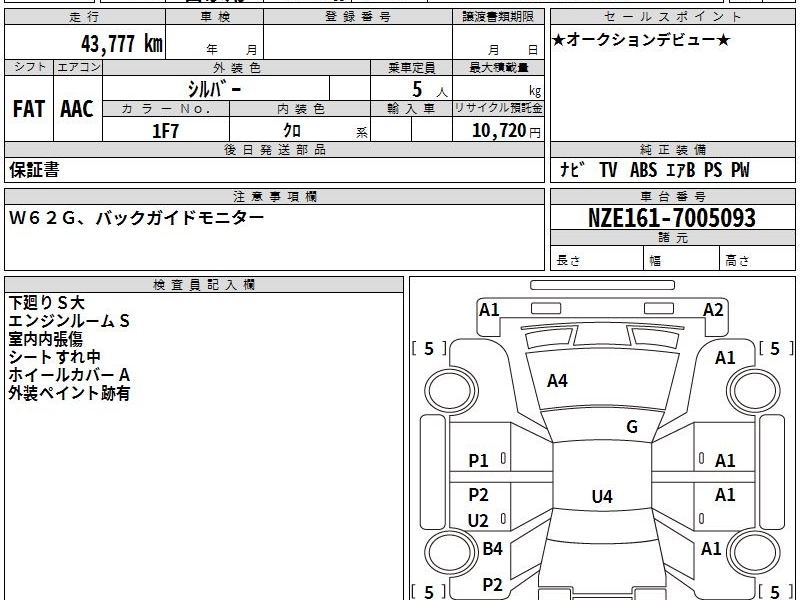This screenshot has height=600, width=800.
Task: Select the 乗車定員 header
Action: point(411,67)
